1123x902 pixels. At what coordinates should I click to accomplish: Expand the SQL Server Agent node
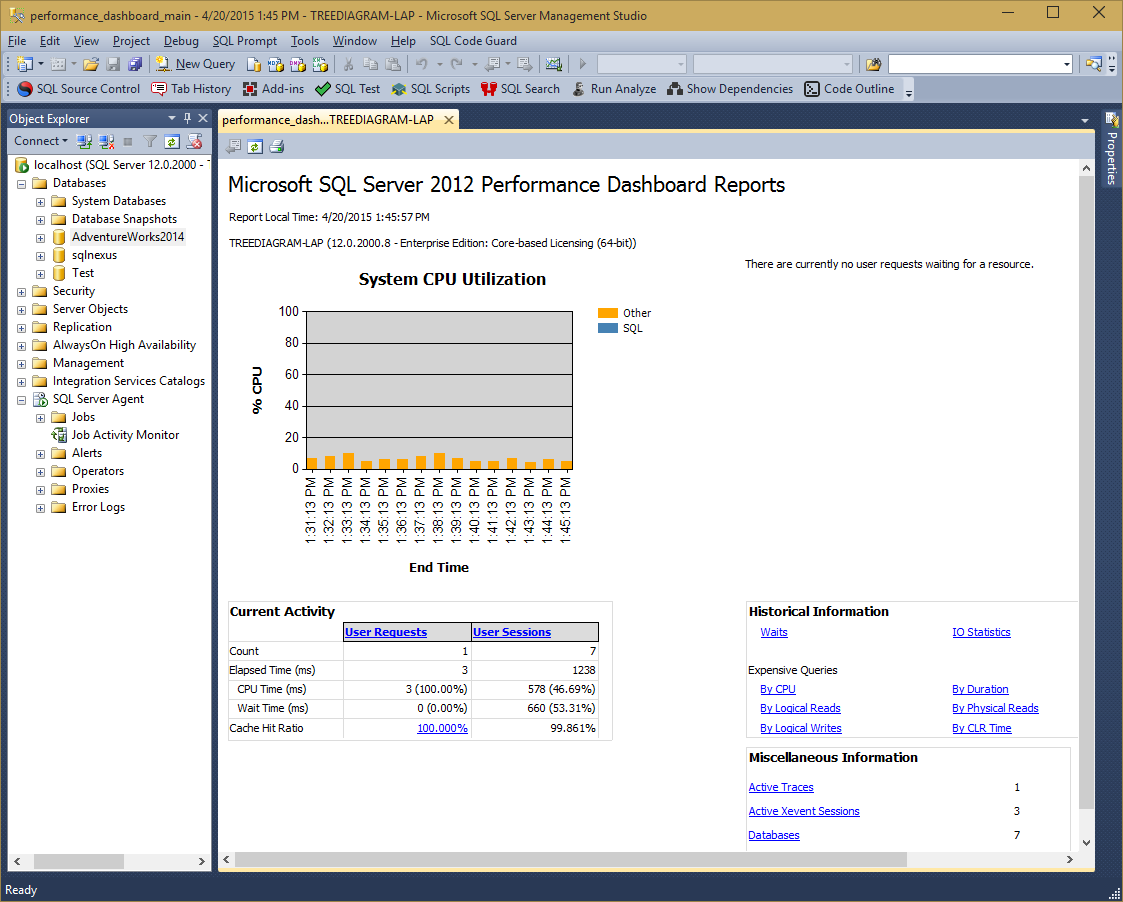tap(21, 398)
